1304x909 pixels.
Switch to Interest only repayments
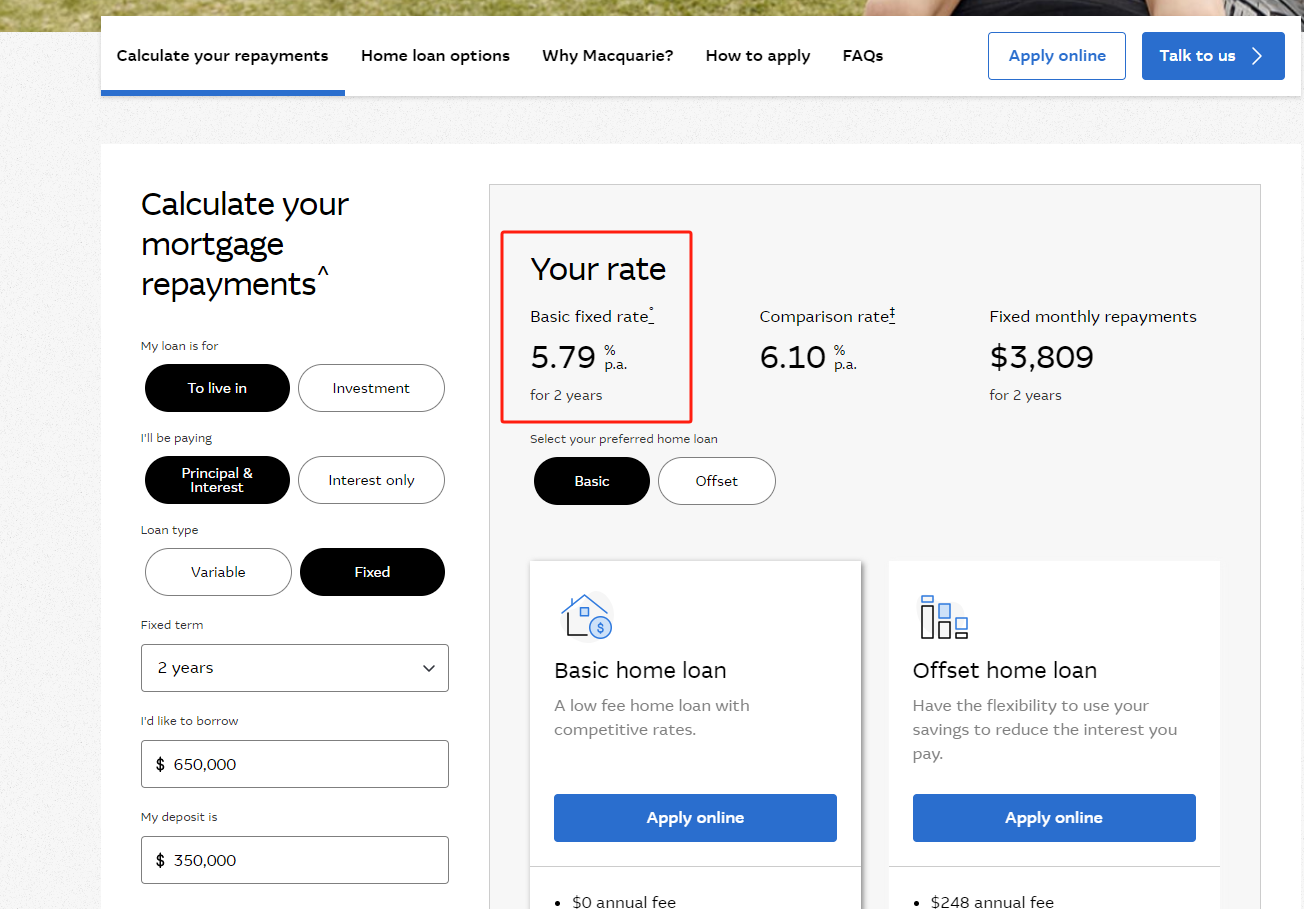(371, 480)
